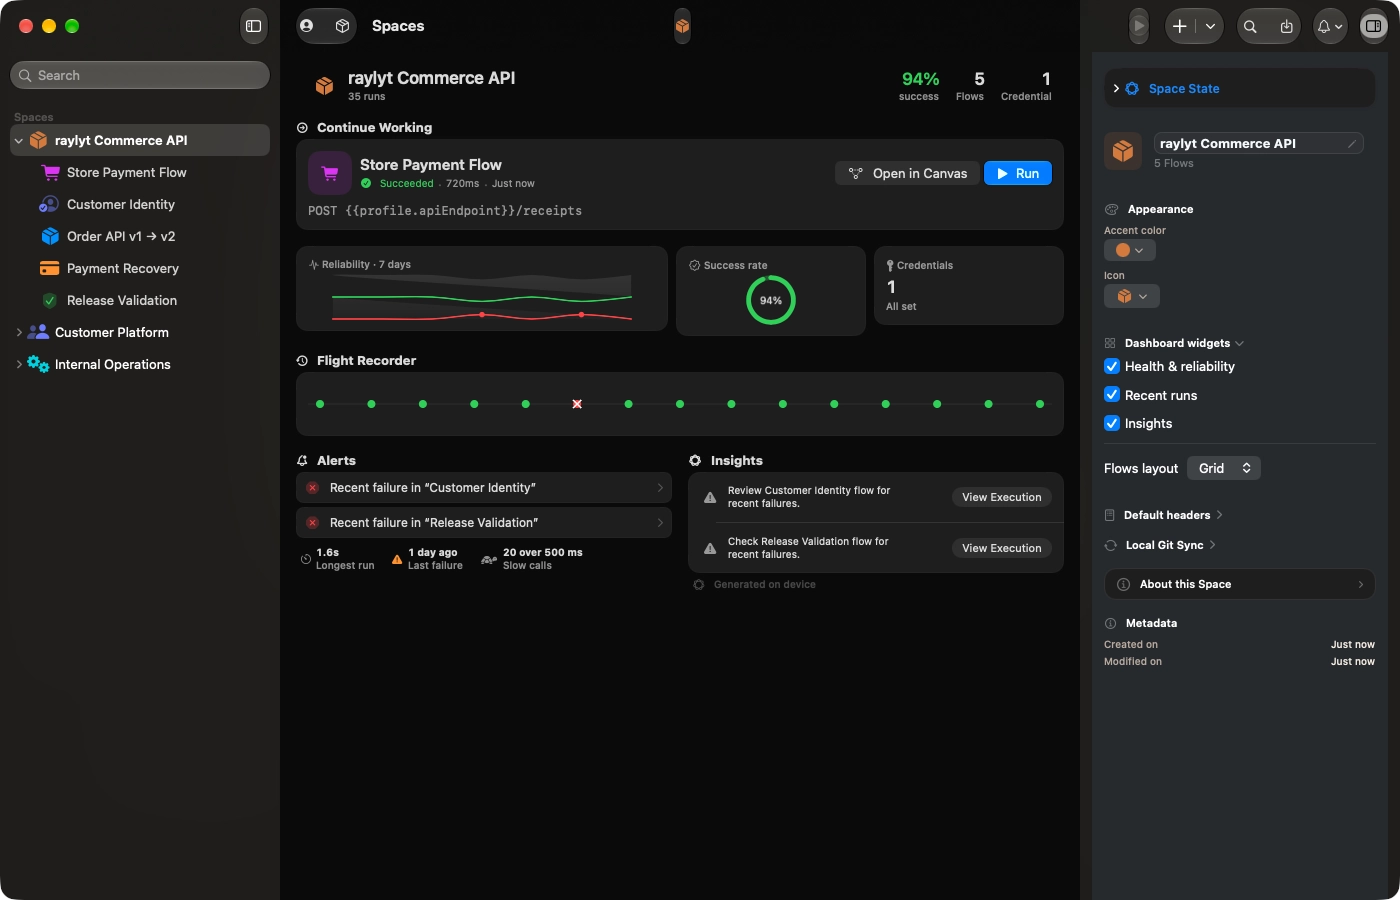View Execution for Release Validation insight
The image size is (1400, 900).
click(1001, 548)
